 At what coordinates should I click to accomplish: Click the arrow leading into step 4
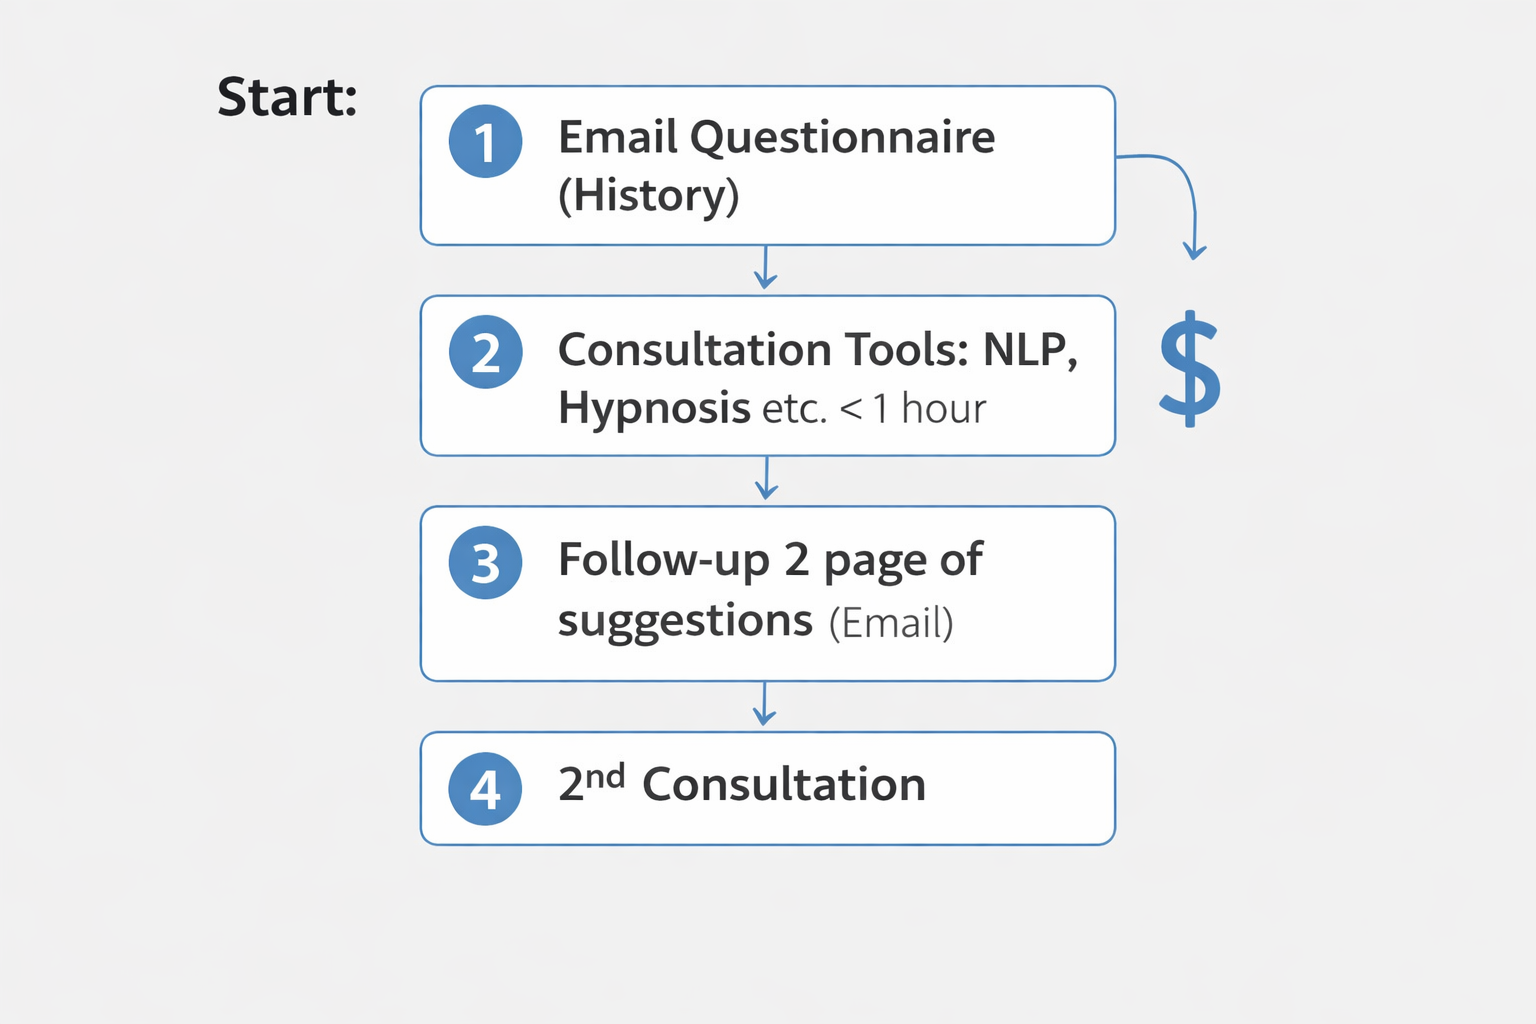pyautogui.click(x=765, y=705)
